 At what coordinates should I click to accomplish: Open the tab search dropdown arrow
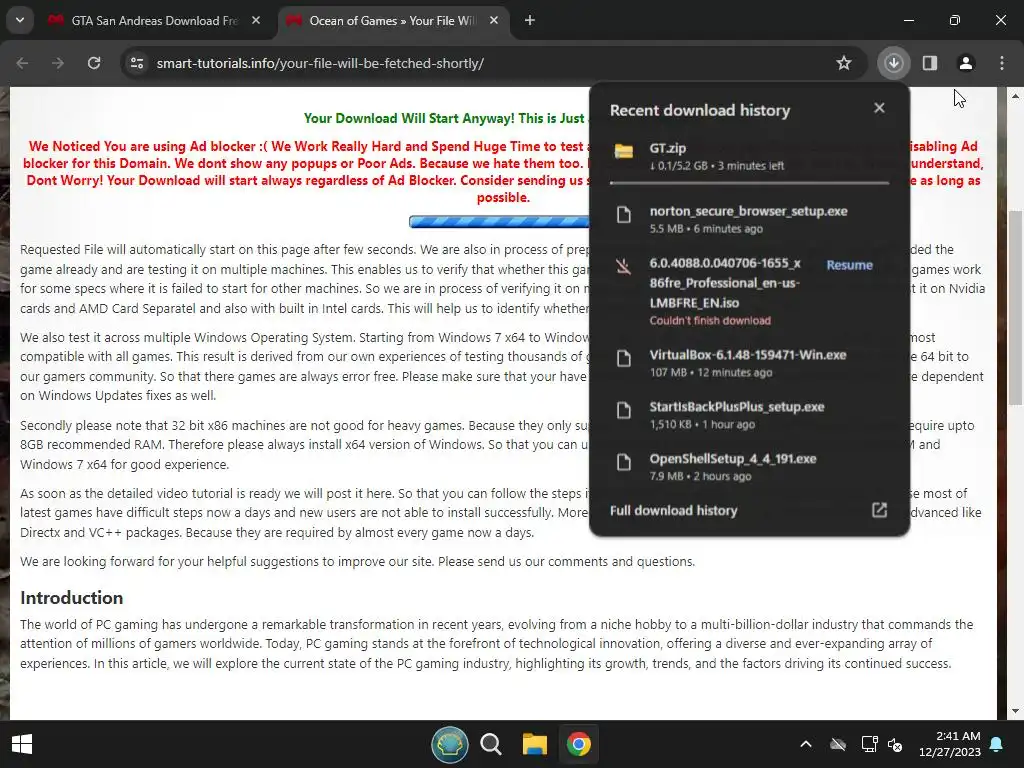[x=20, y=20]
